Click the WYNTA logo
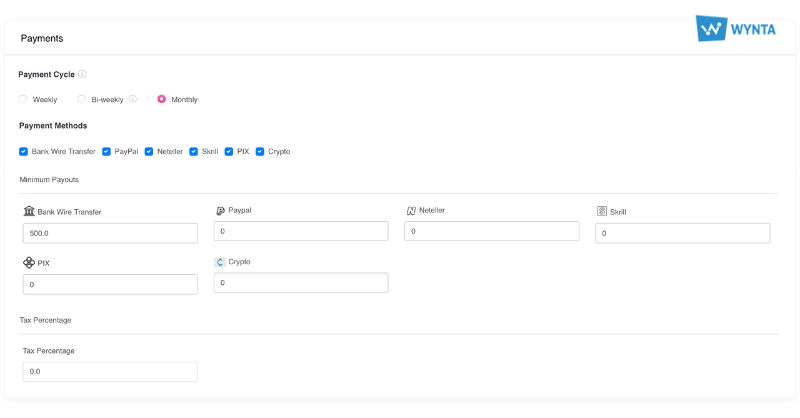This screenshot has width=800, height=418. (736, 28)
